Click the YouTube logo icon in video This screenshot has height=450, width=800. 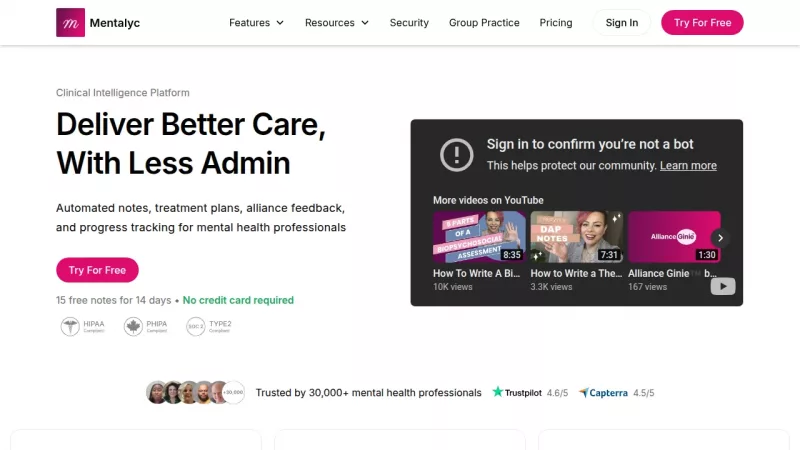[722, 287]
